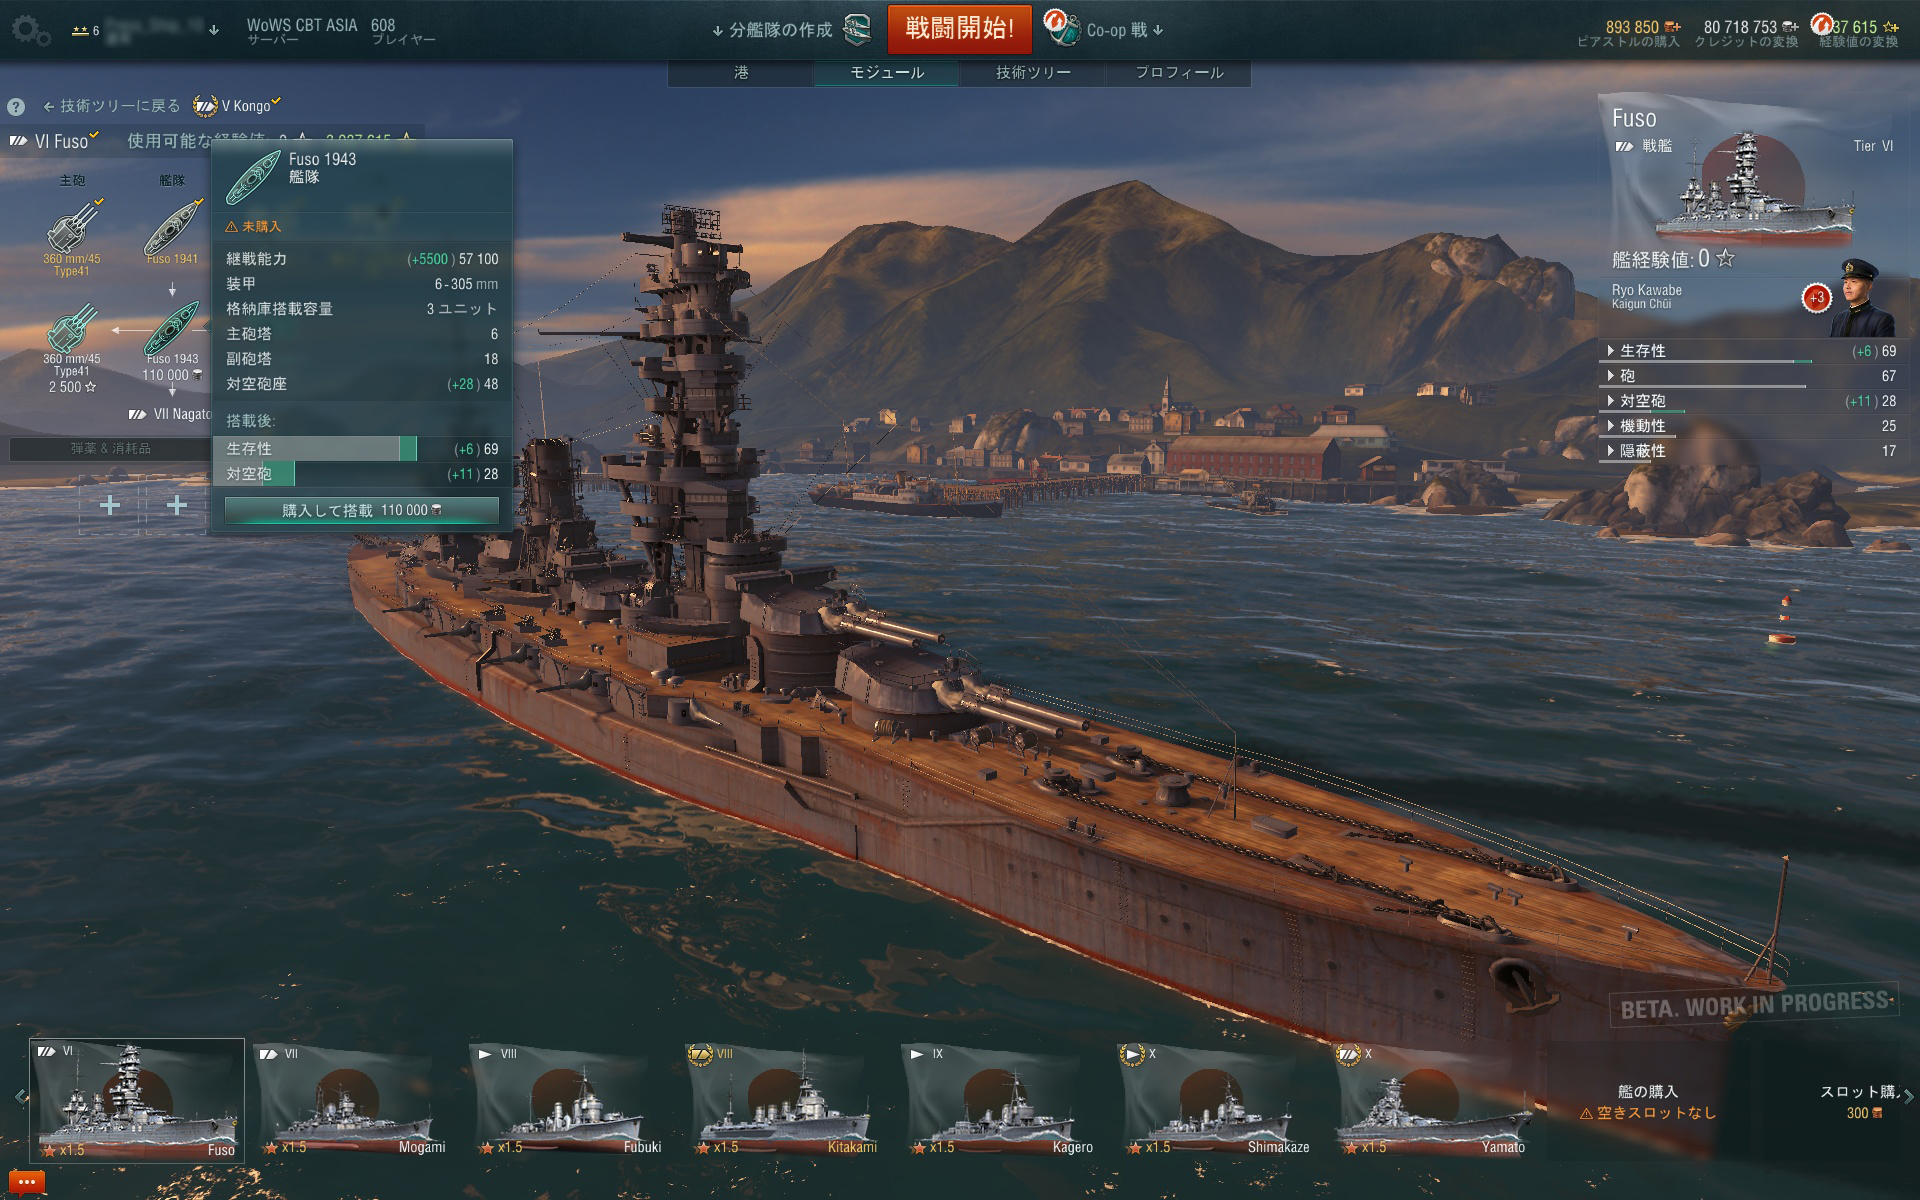This screenshot has width=1920, height=1200.
Task: Click the upper 360 mm/45 Type41 gun icon
Action: tap(72, 226)
